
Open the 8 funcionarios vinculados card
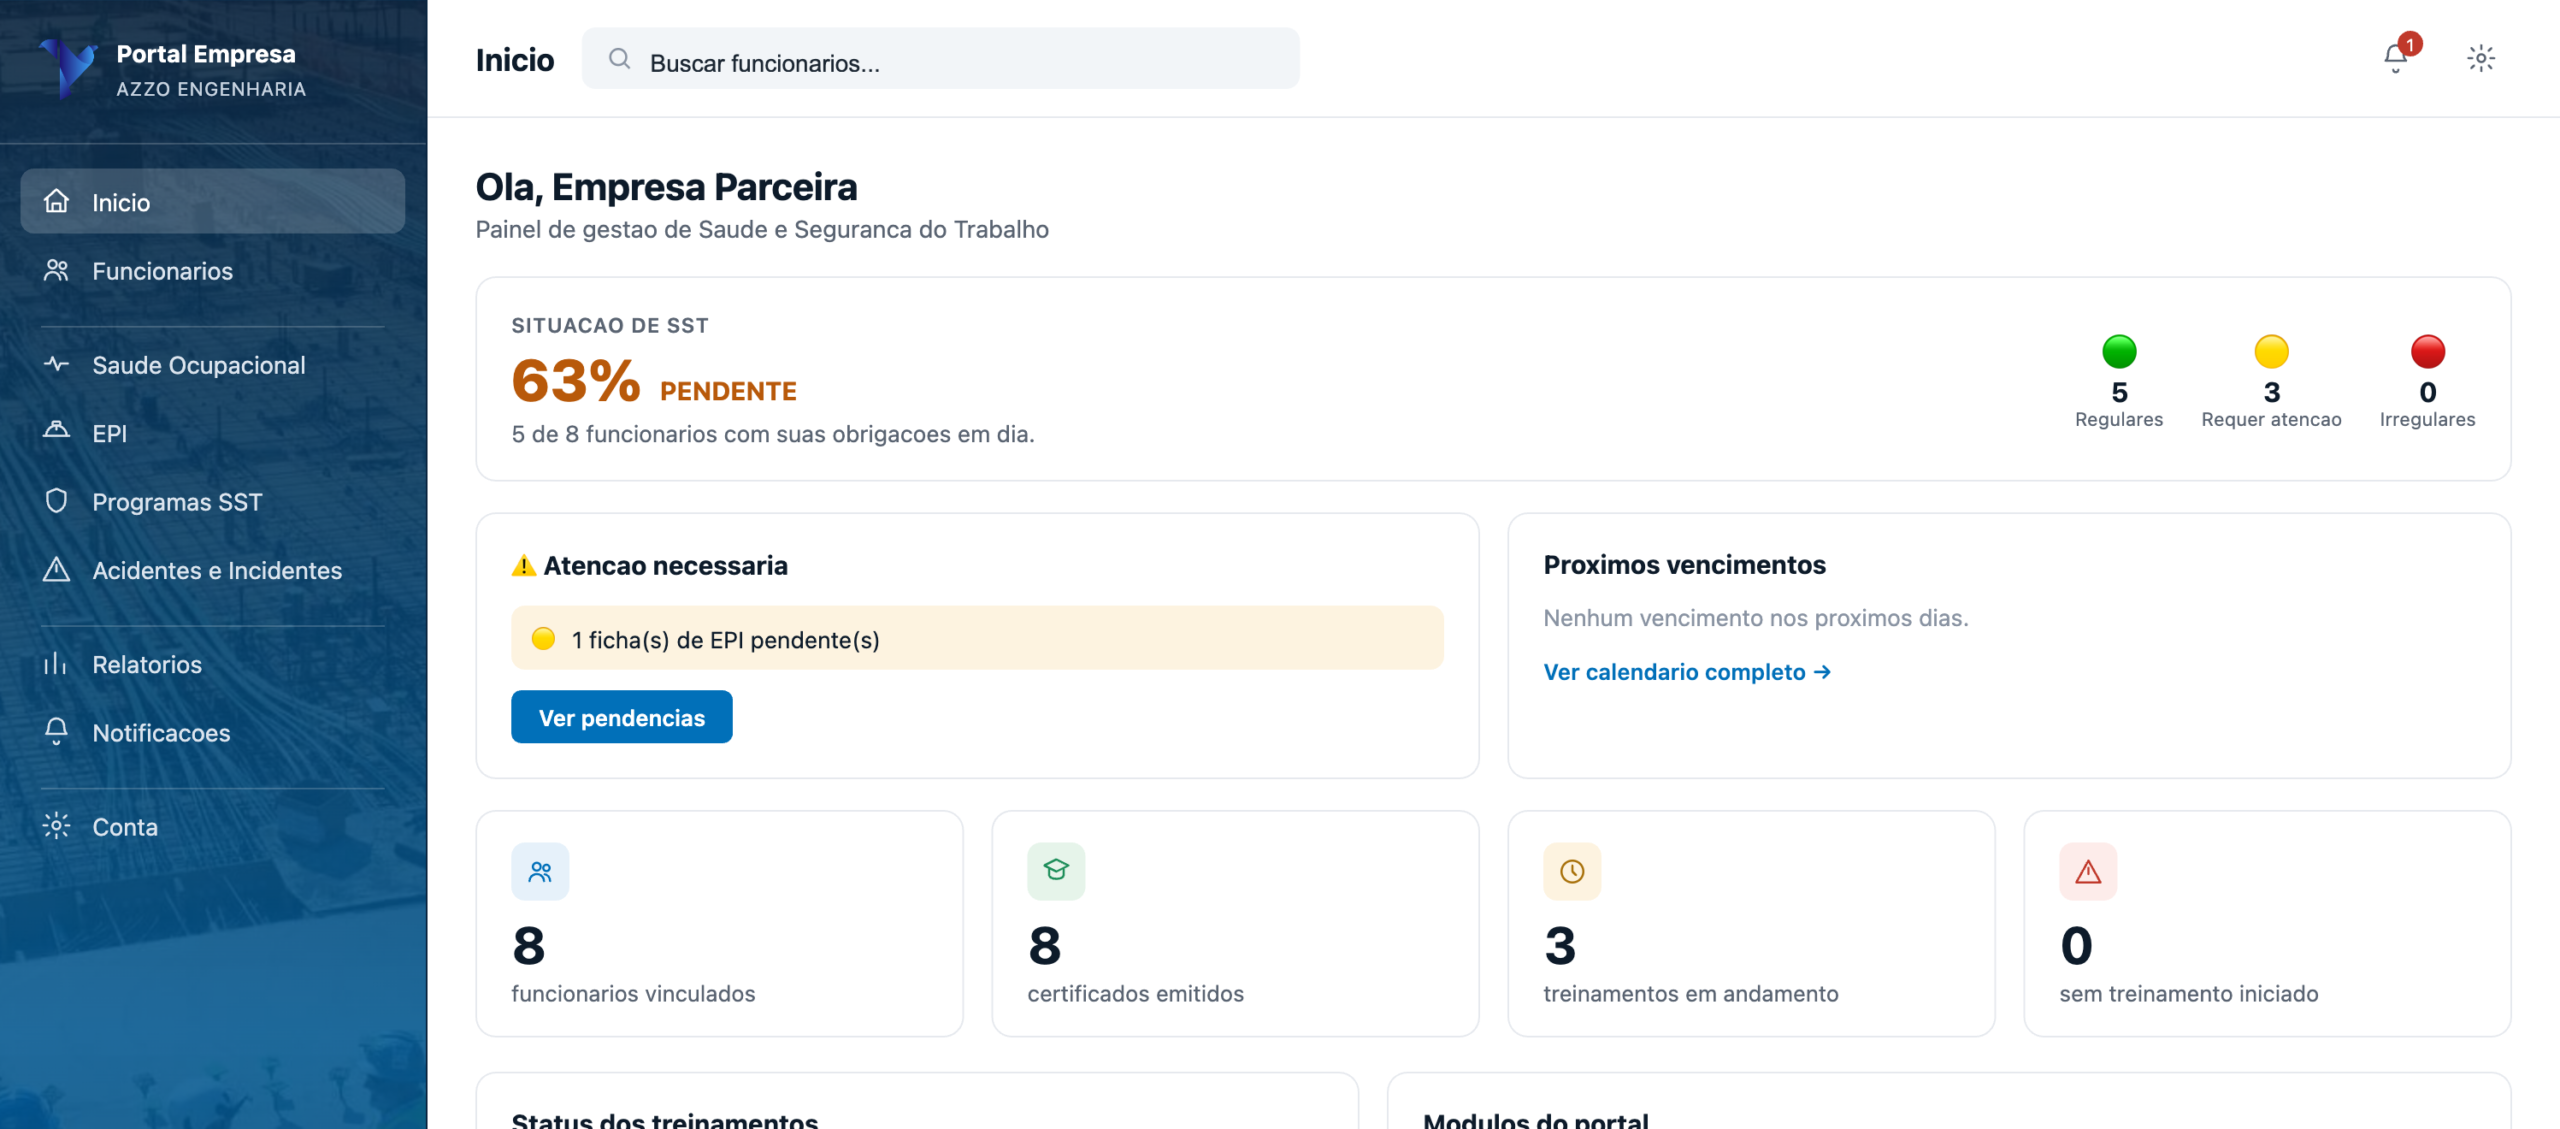point(719,923)
